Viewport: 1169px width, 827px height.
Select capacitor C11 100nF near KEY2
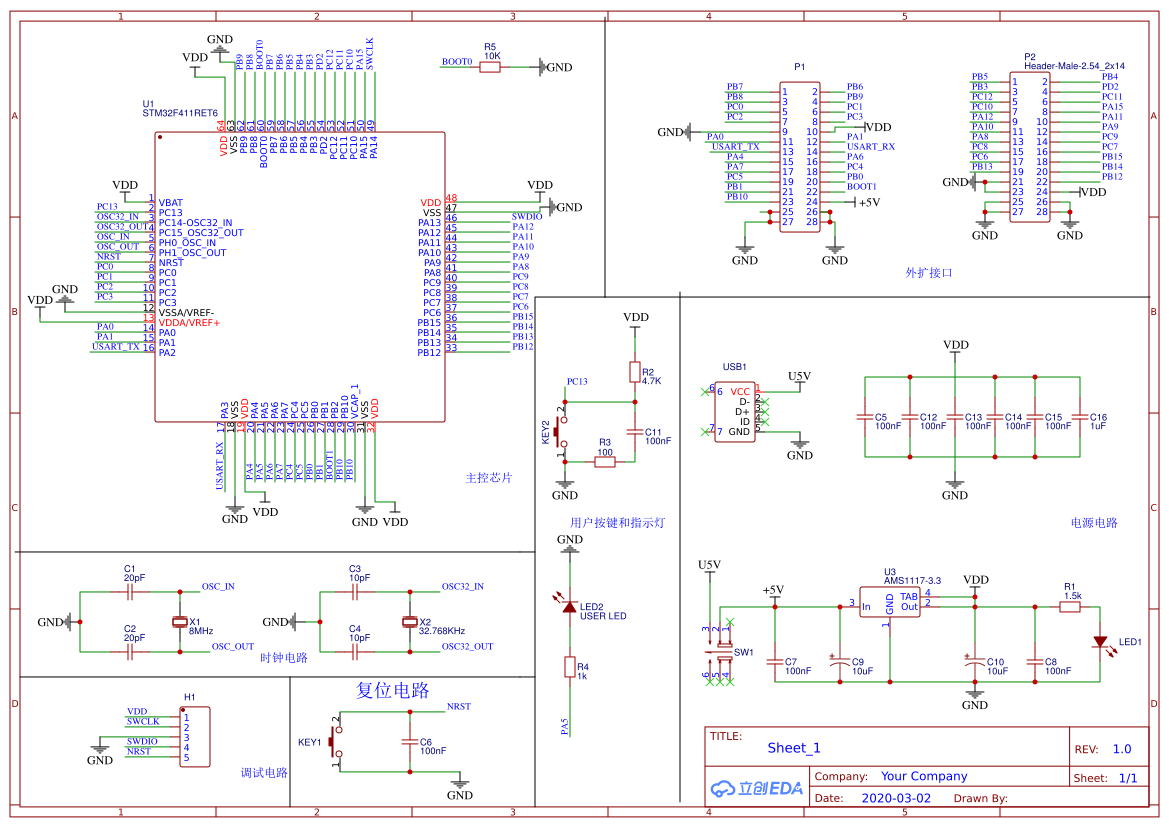[x=635, y=432]
